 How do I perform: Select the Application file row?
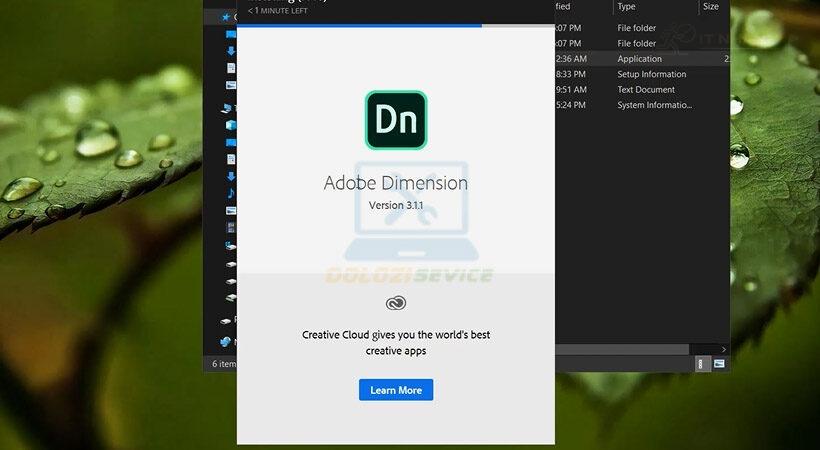[640, 59]
